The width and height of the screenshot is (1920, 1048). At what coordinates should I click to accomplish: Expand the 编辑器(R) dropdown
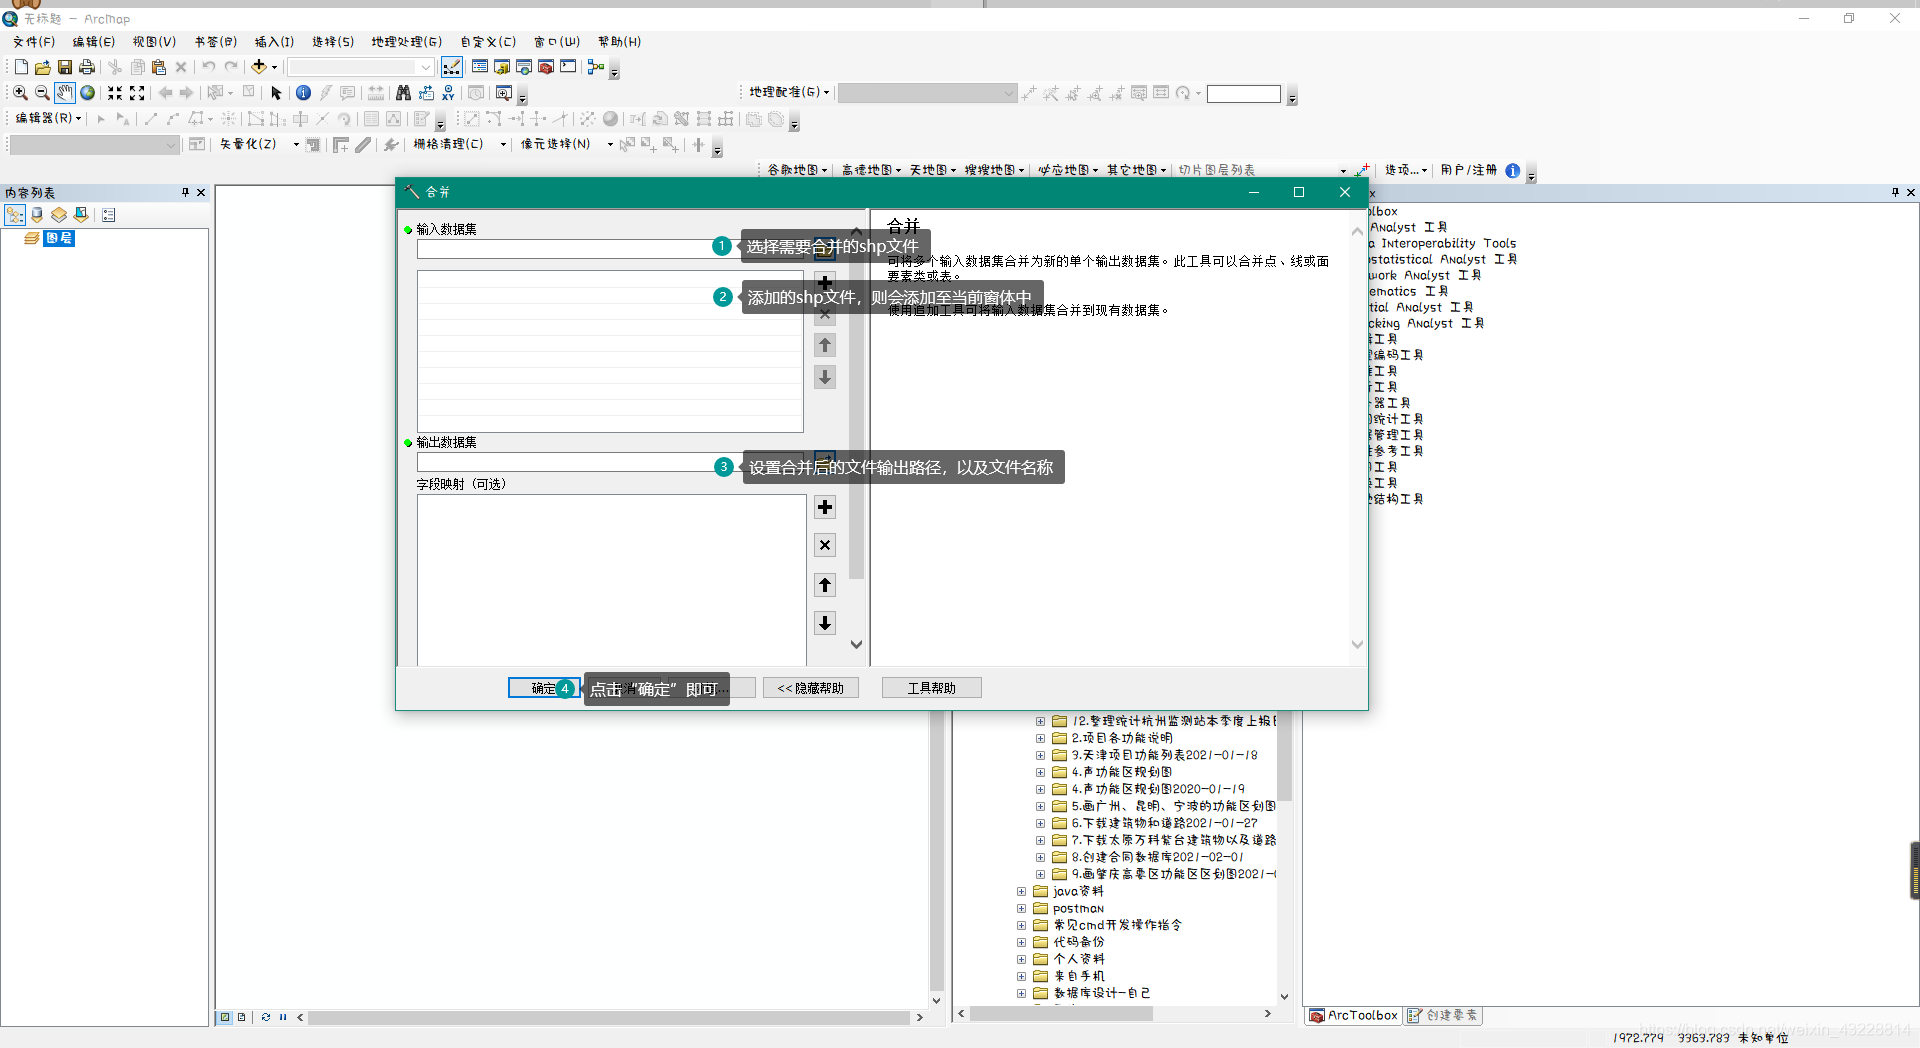(49, 118)
